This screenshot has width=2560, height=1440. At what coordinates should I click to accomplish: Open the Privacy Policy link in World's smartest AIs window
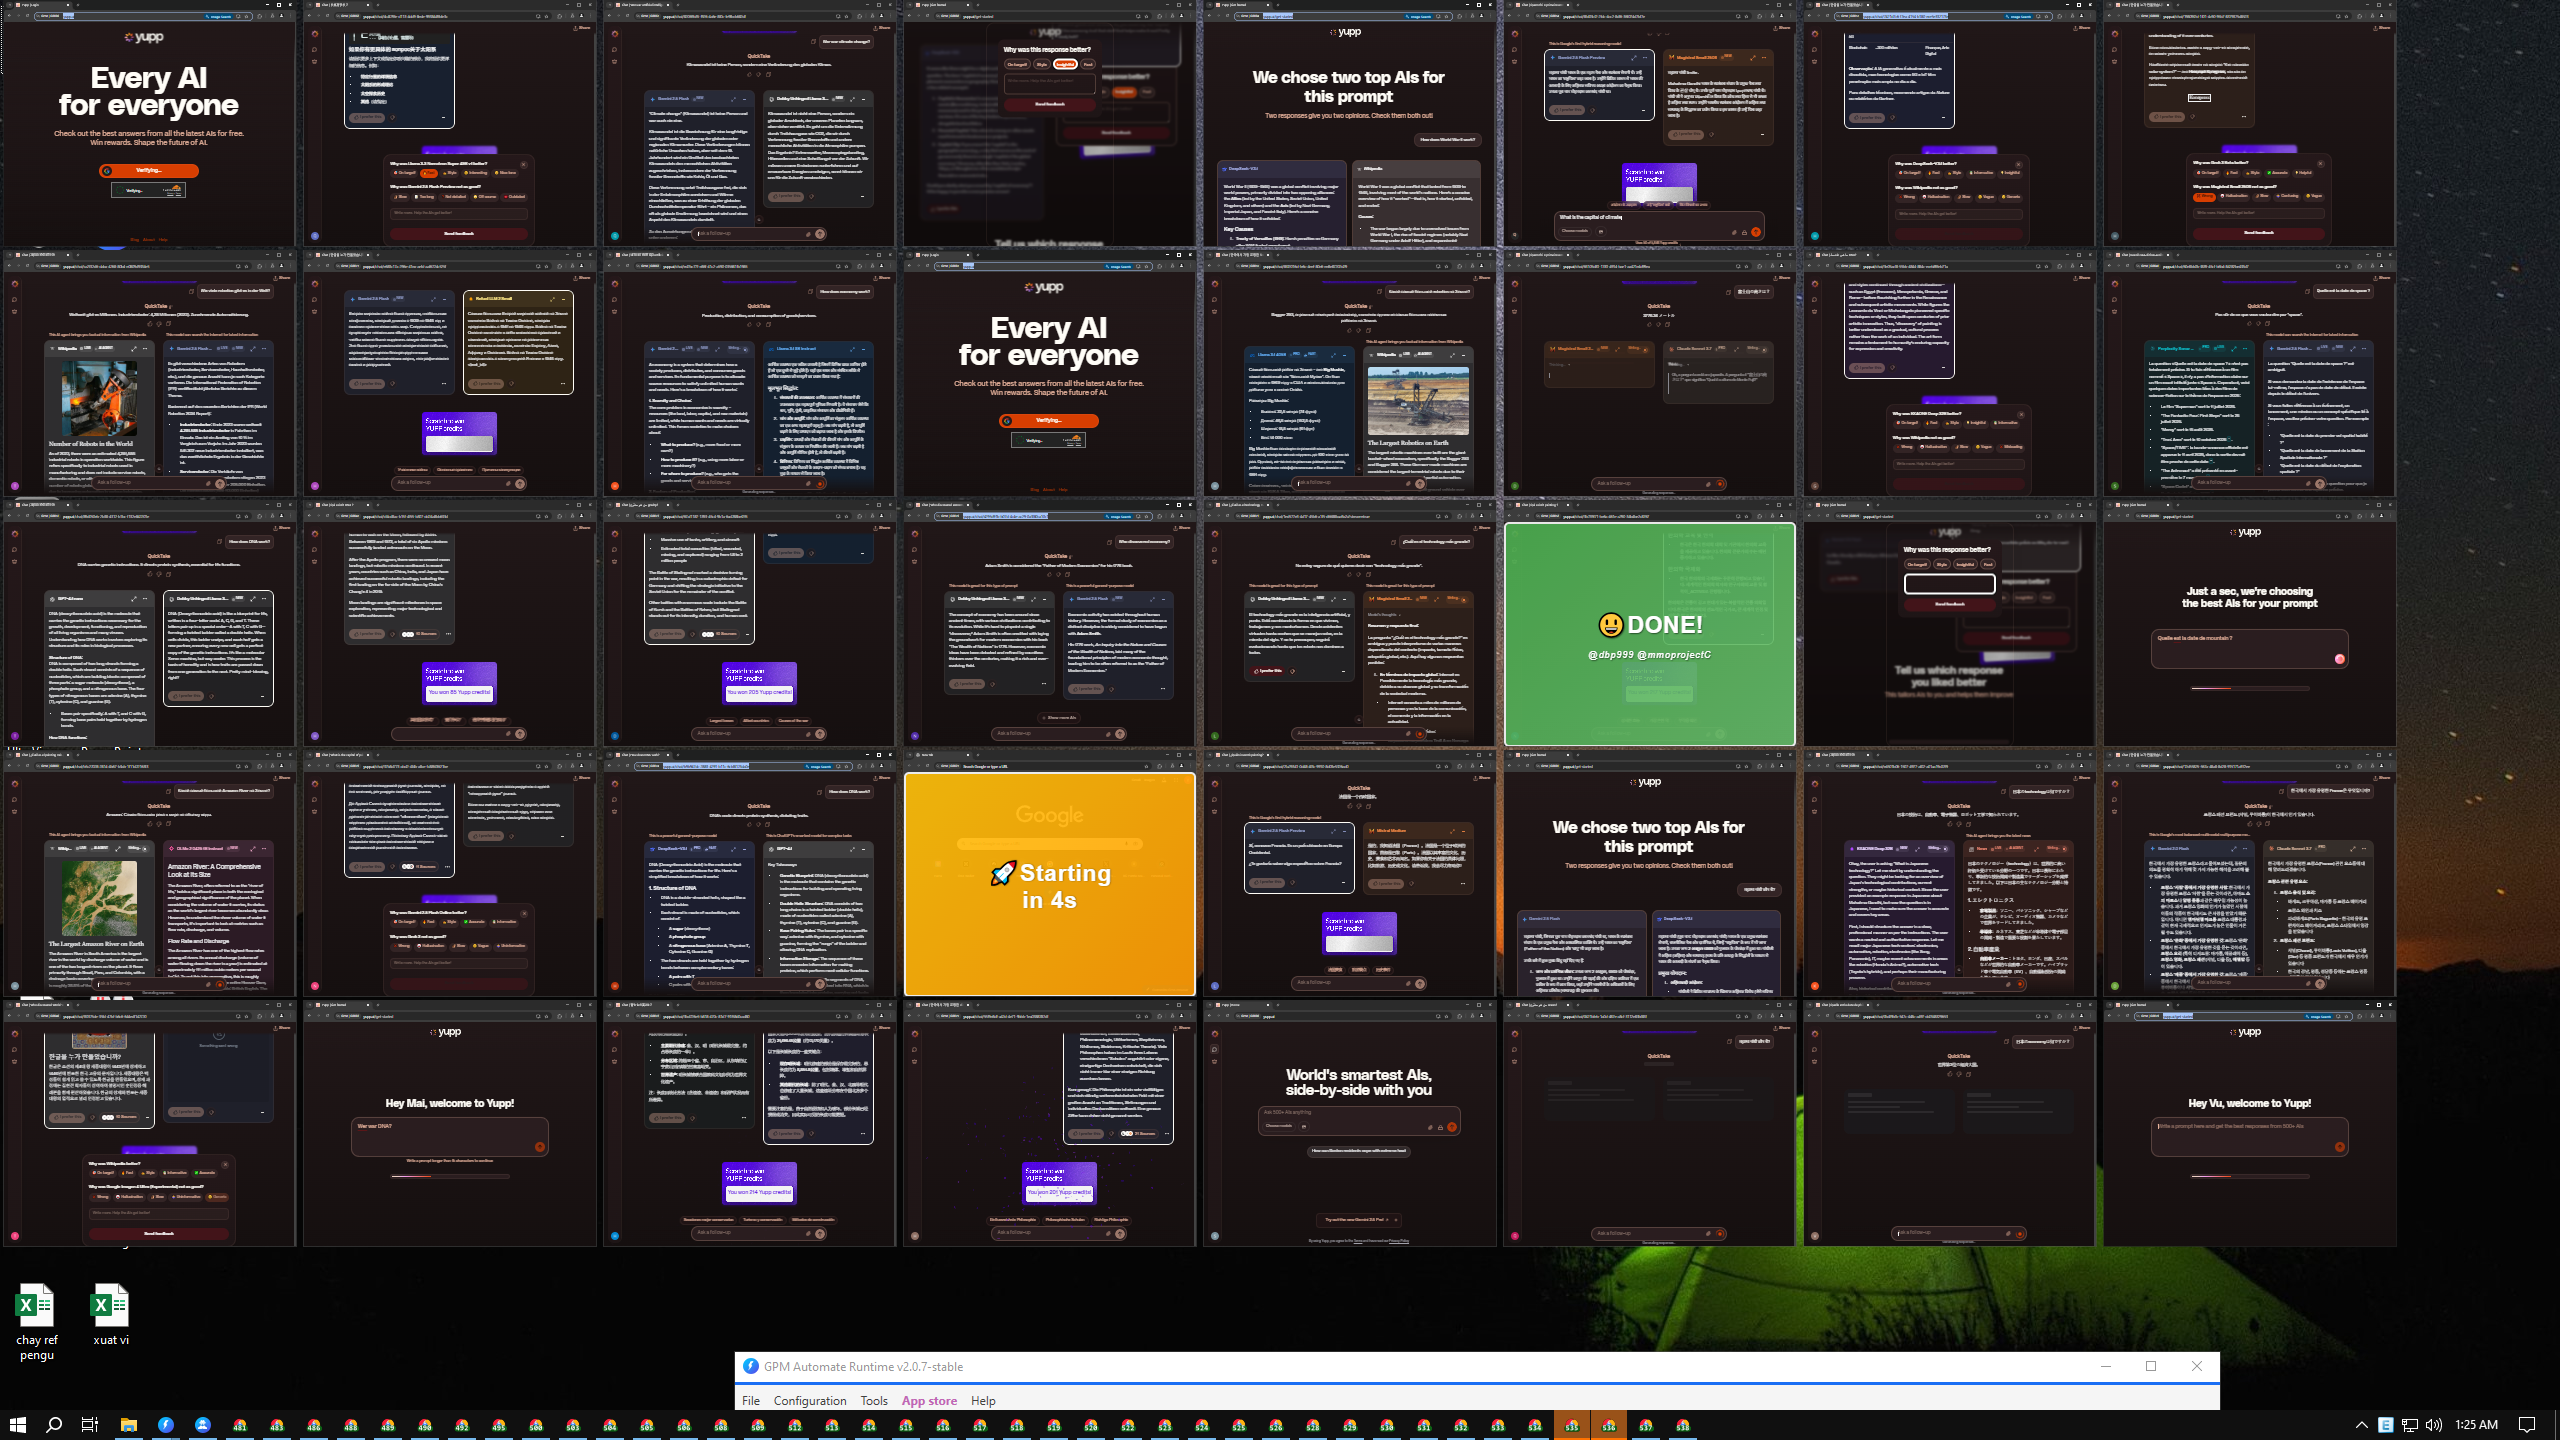[1398, 1241]
